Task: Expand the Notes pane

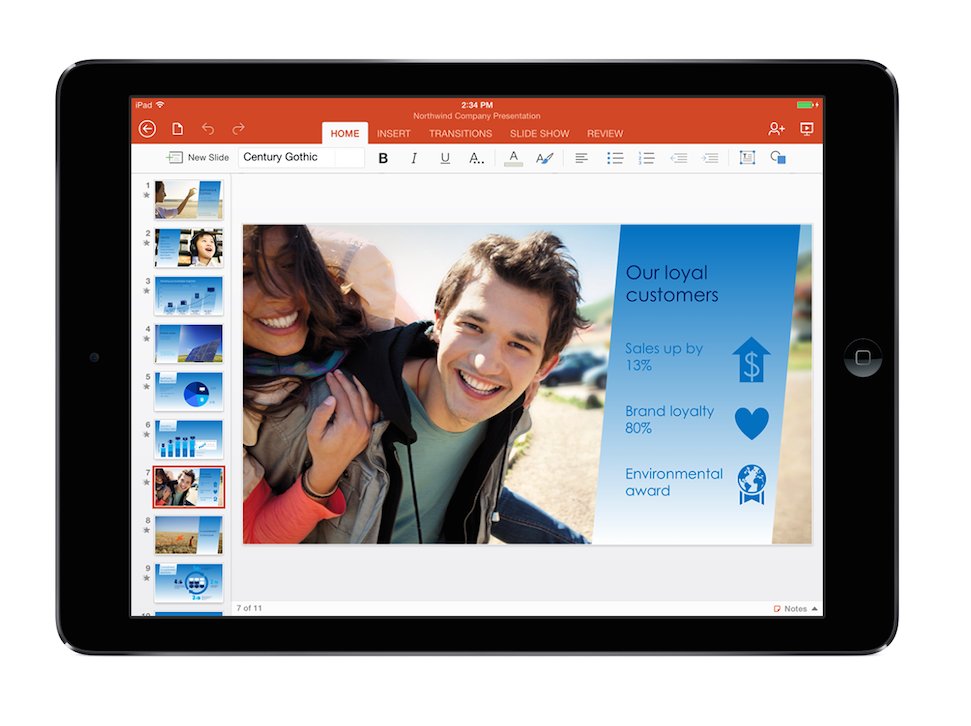Action: [x=796, y=608]
